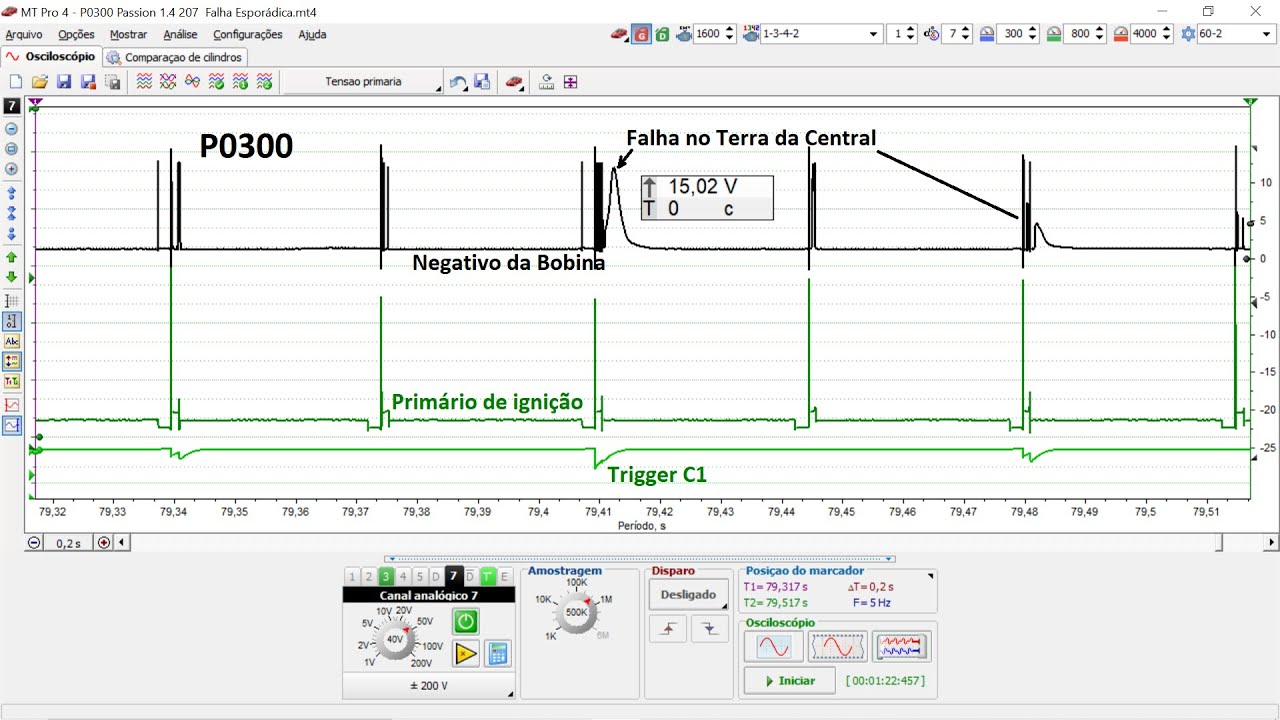
Task: Click the green up arrow in sidebar
Action: click(x=12, y=257)
